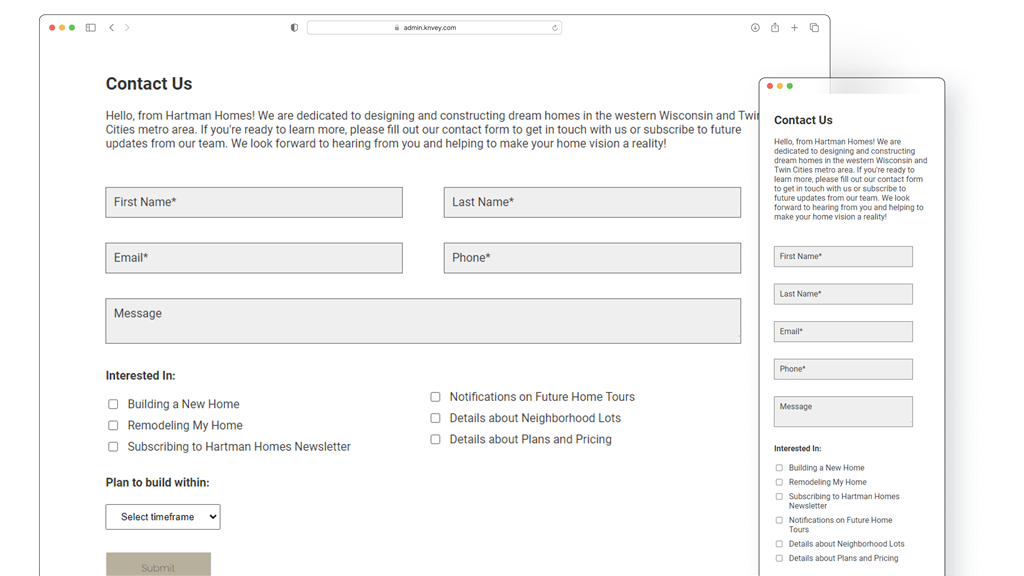Screen dimensions: 1024x576
Task: Click the green maximize dot of small window
Action: click(x=790, y=86)
